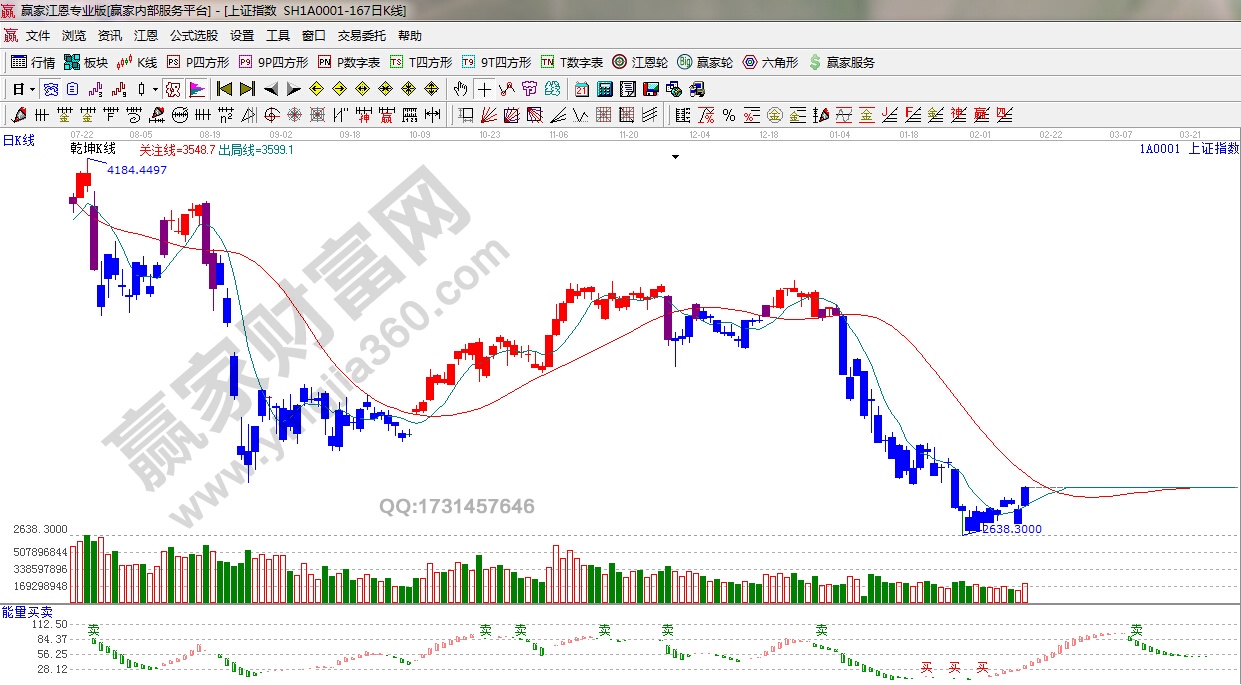Launch the 六角形 hexagon tool
The width and height of the screenshot is (1241, 685).
(x=770, y=62)
